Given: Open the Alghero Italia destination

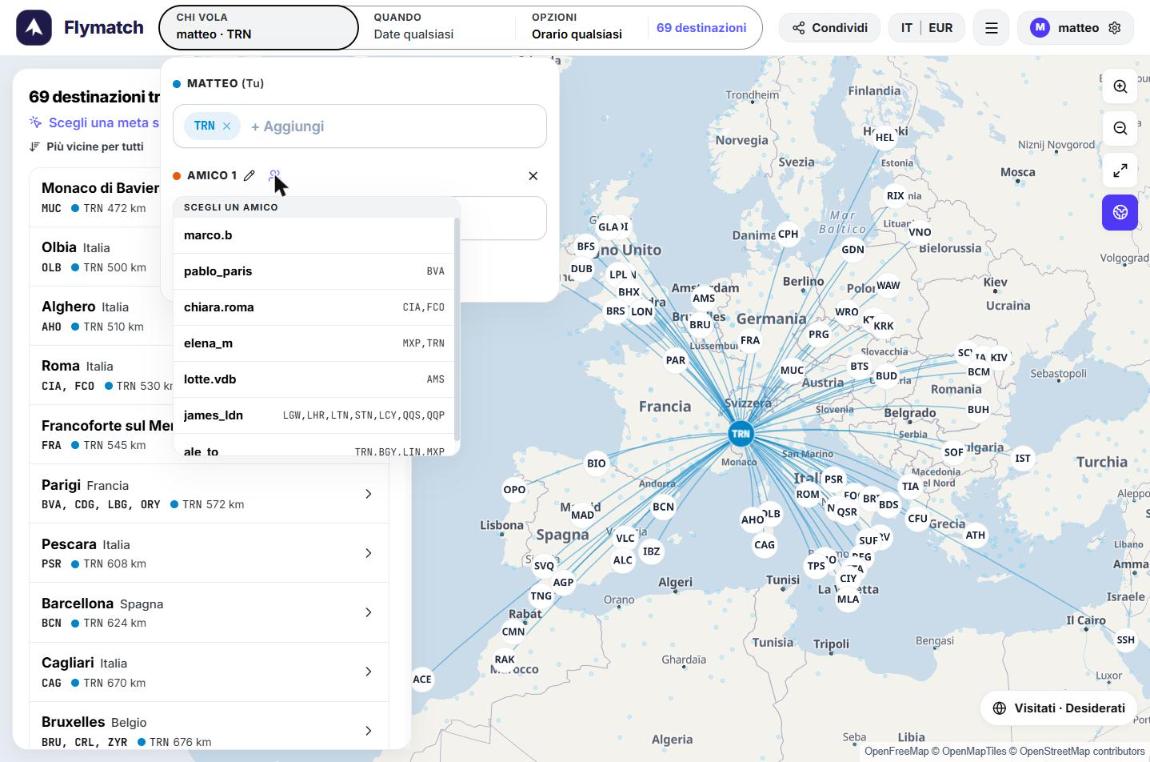Looking at the screenshot, I should [x=100, y=316].
